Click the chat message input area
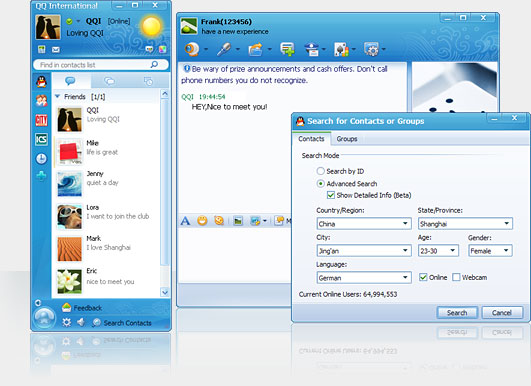This screenshot has width=531, height=386. (x=234, y=255)
